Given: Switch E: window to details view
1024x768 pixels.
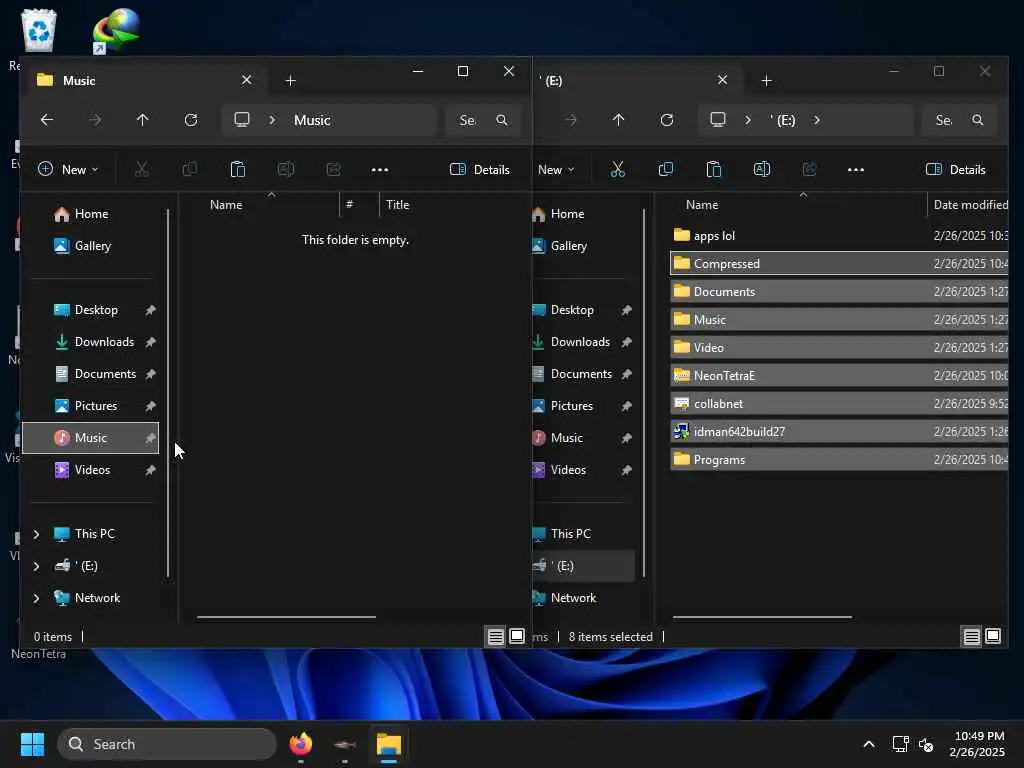Looking at the screenshot, I should pos(972,636).
